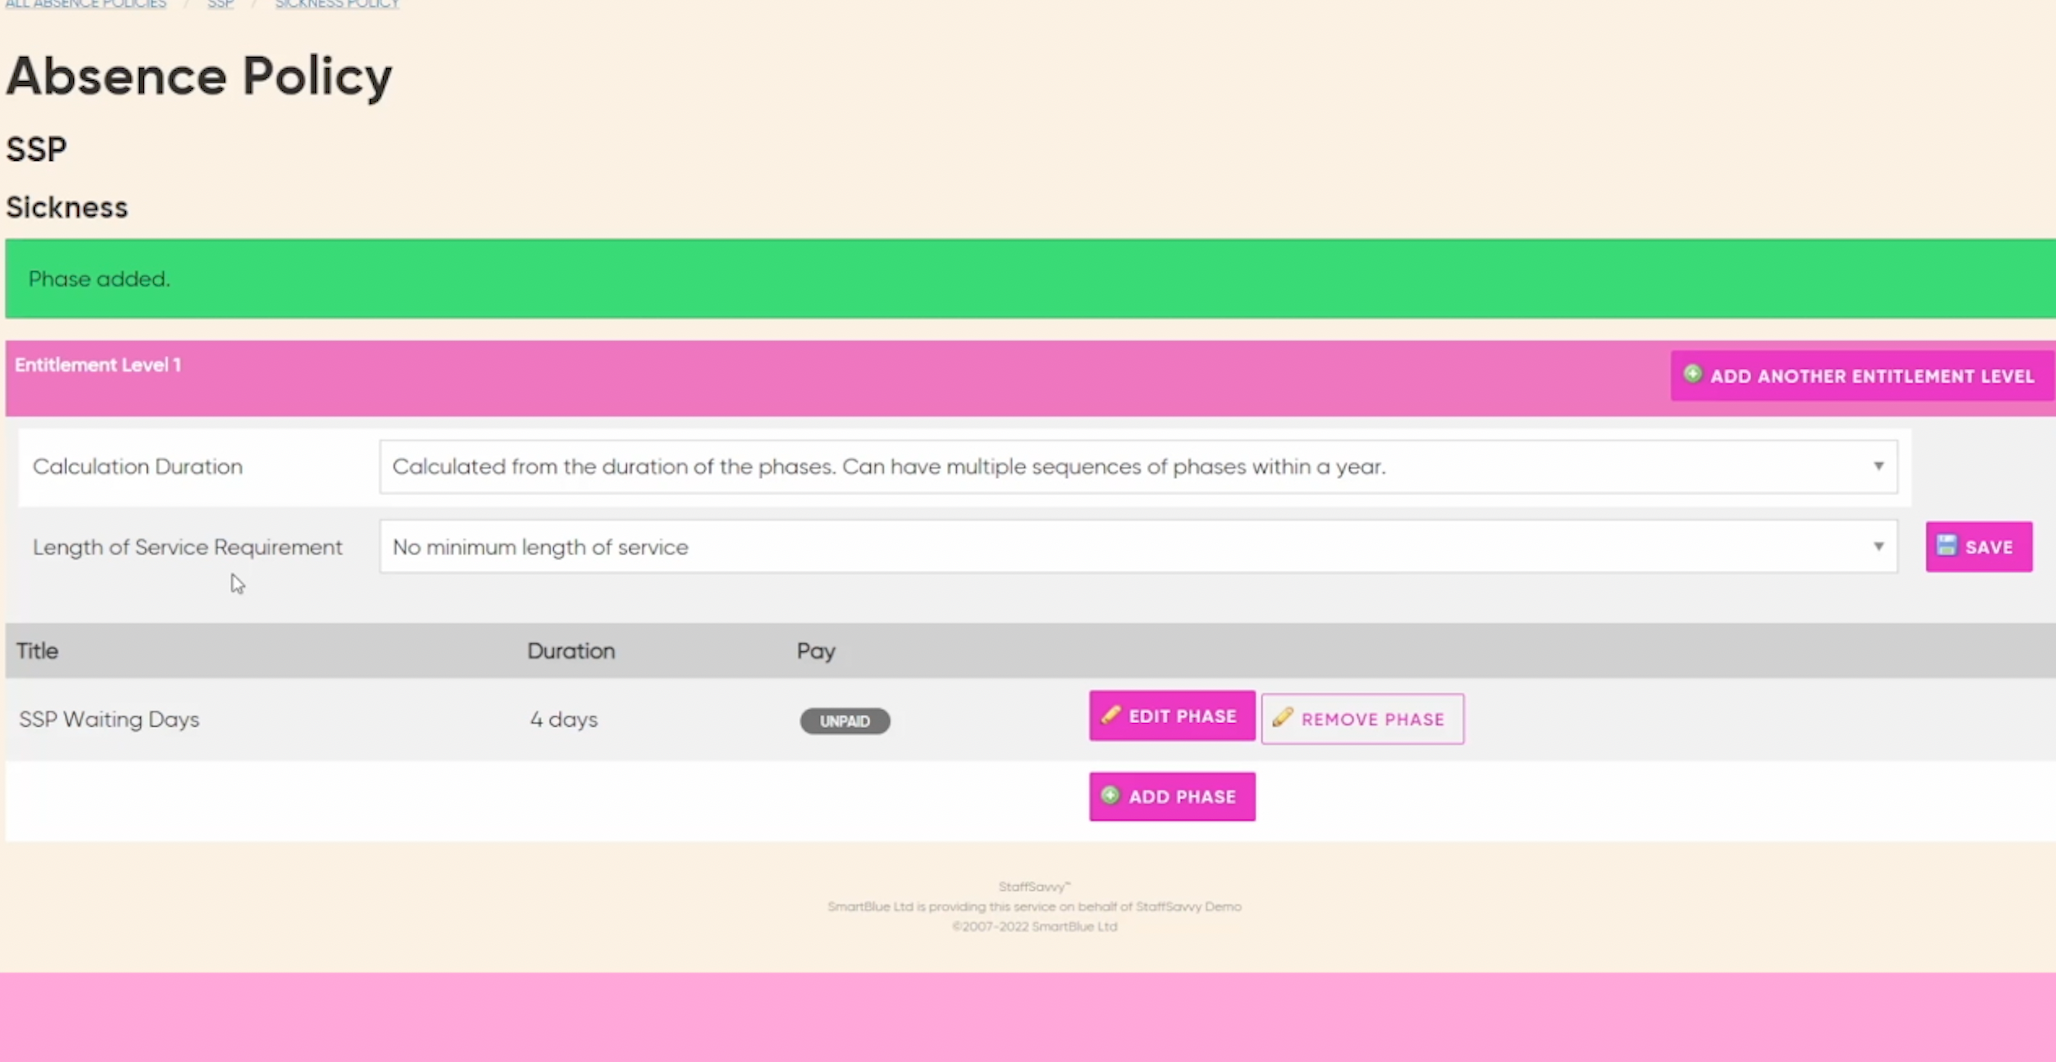Click the Edit Phase button

point(1172,716)
